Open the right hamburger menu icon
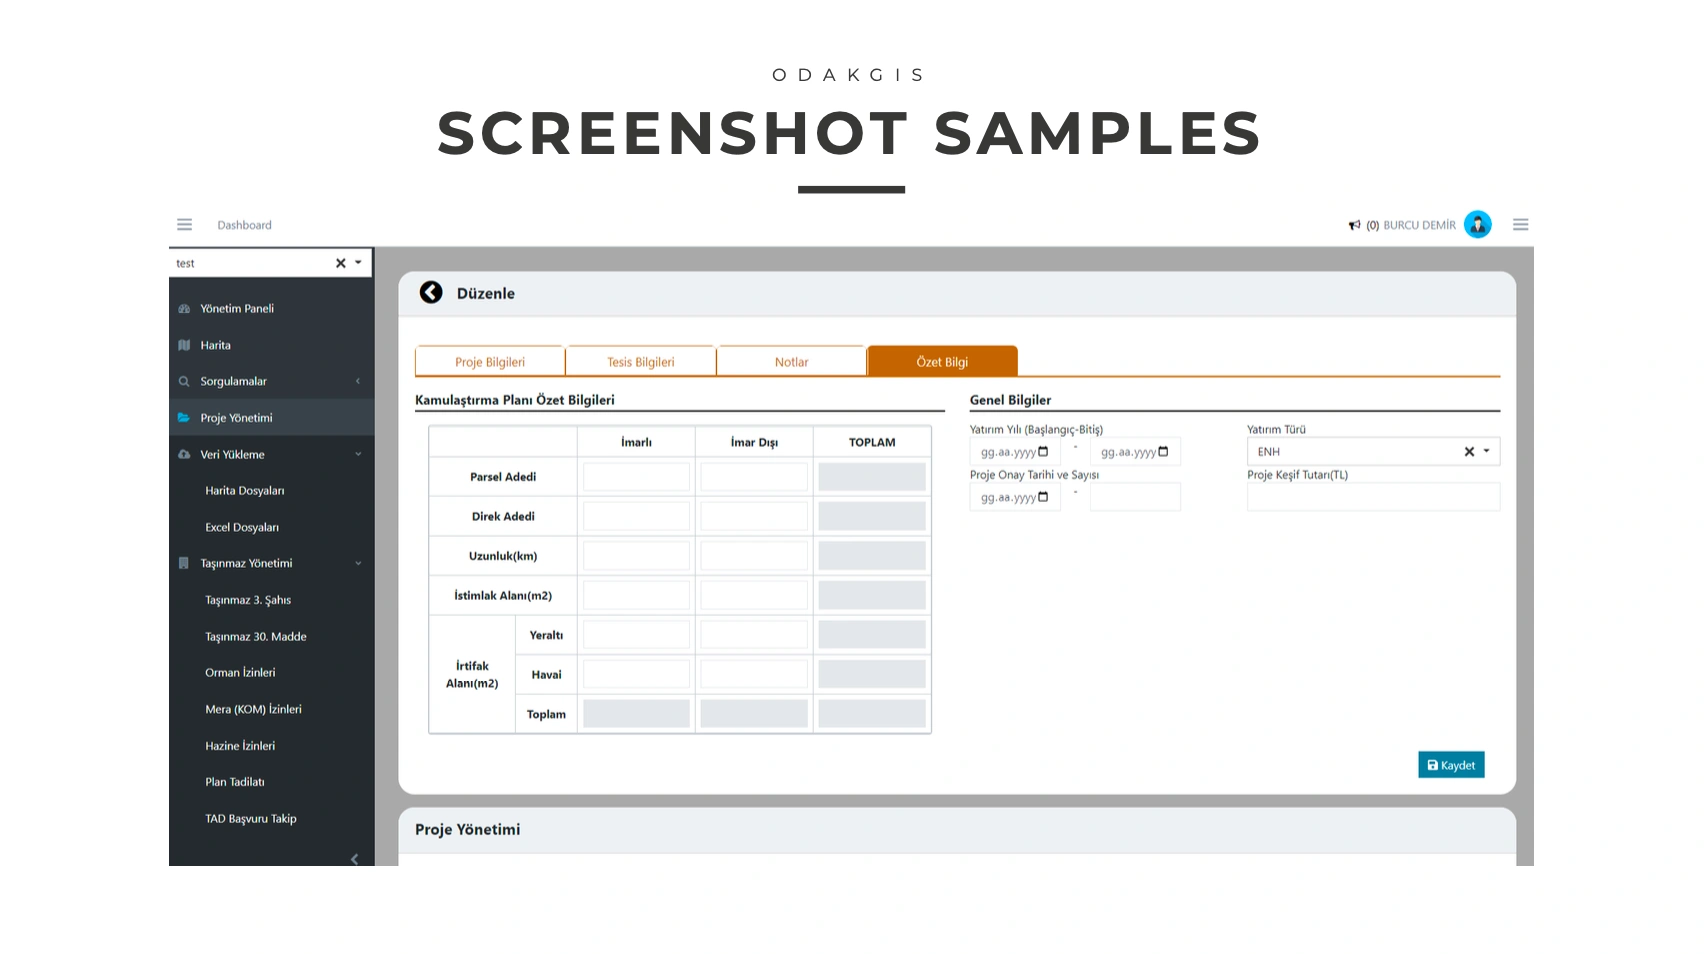The image size is (1704, 954). point(1520,225)
